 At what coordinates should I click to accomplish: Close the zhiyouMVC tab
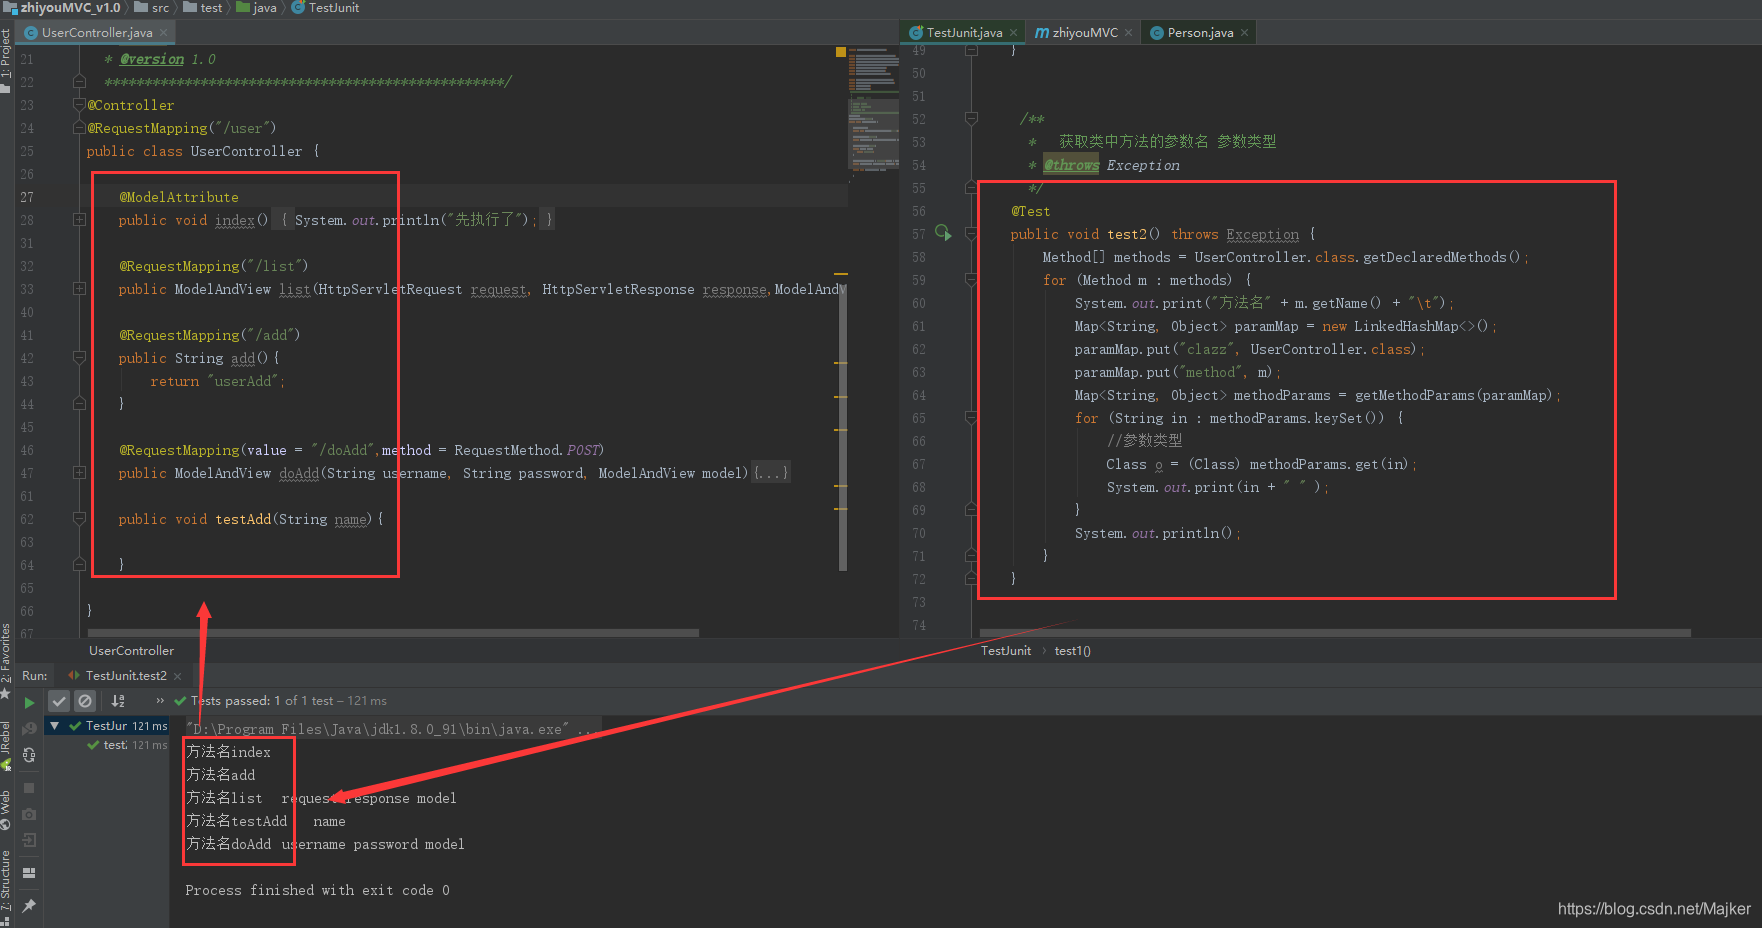point(1128,33)
